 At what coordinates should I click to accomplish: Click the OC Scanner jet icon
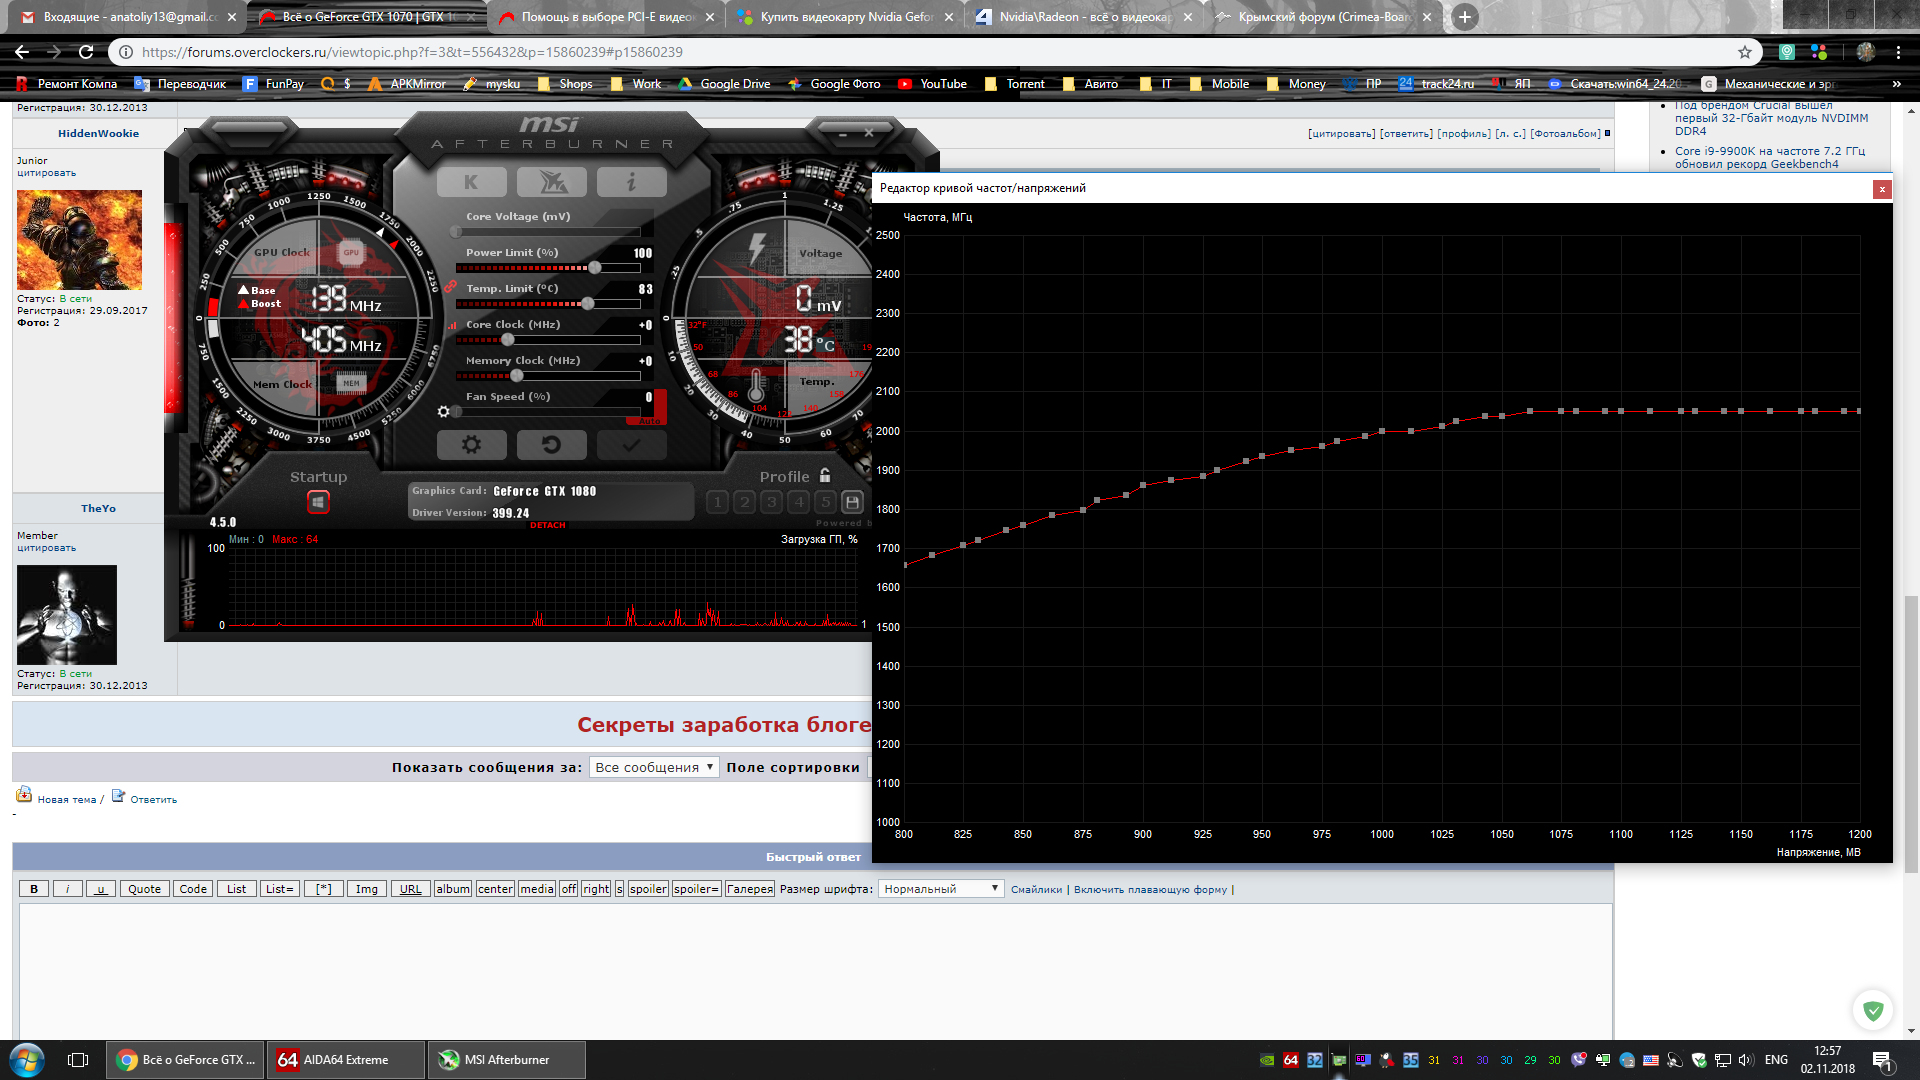[x=552, y=182]
